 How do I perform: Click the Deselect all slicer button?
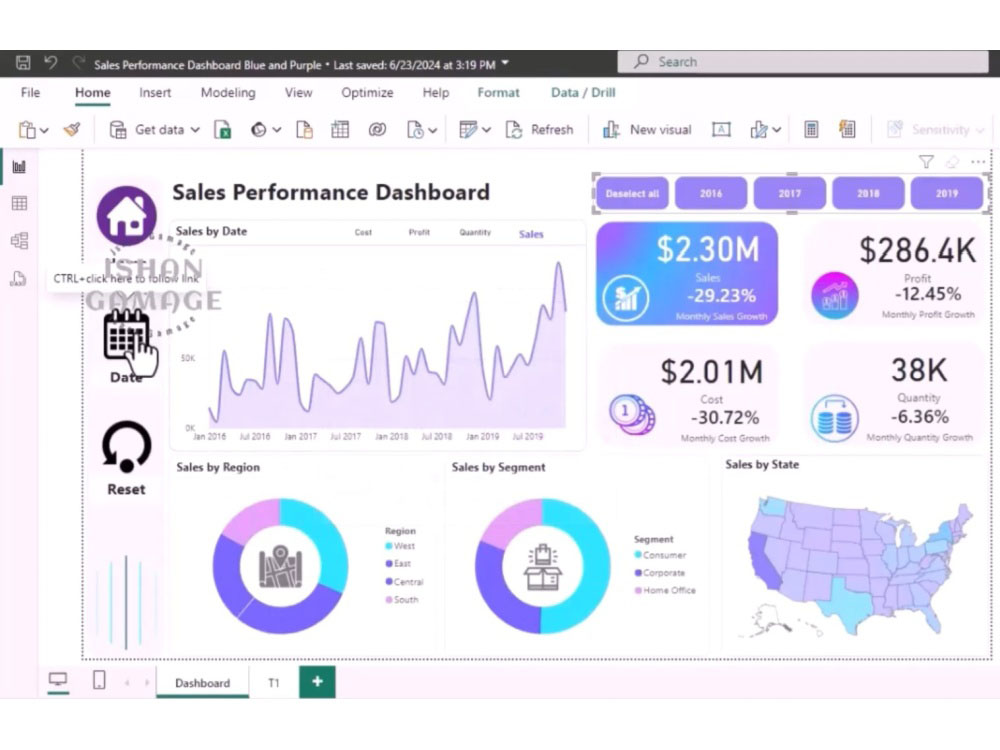point(632,193)
